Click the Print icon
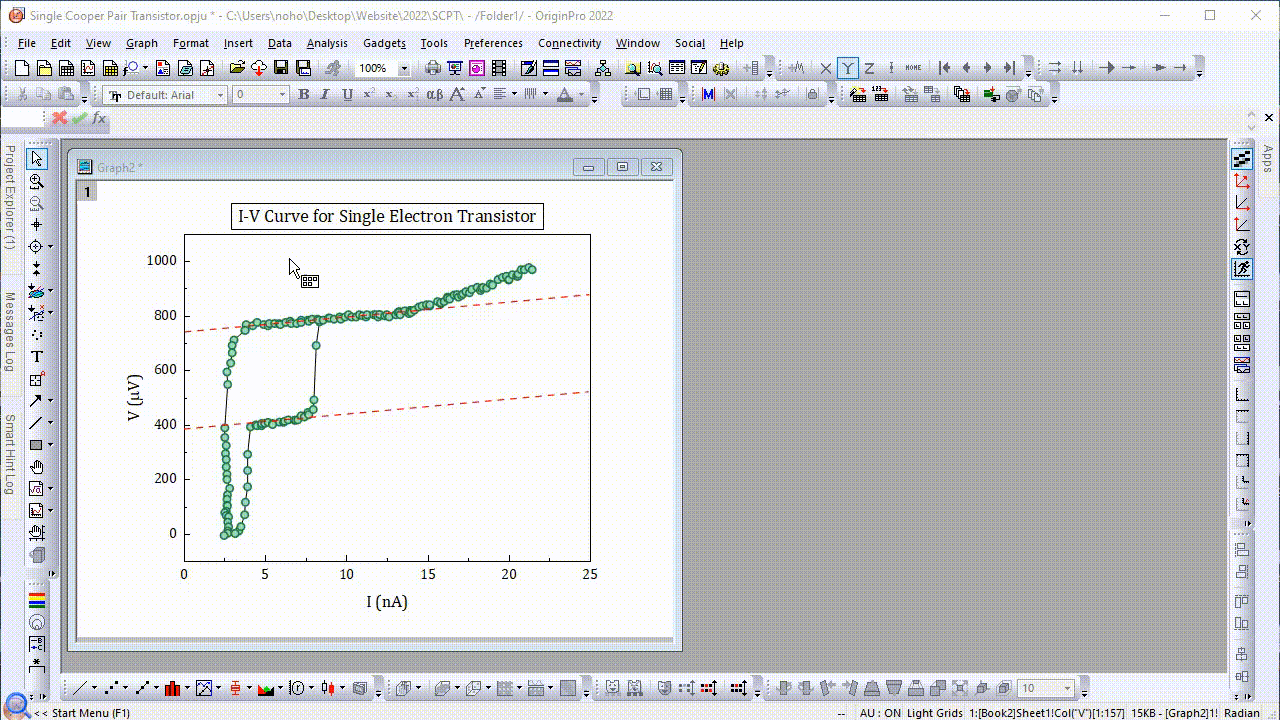Viewport: 1280px width, 720px height. [x=433, y=68]
